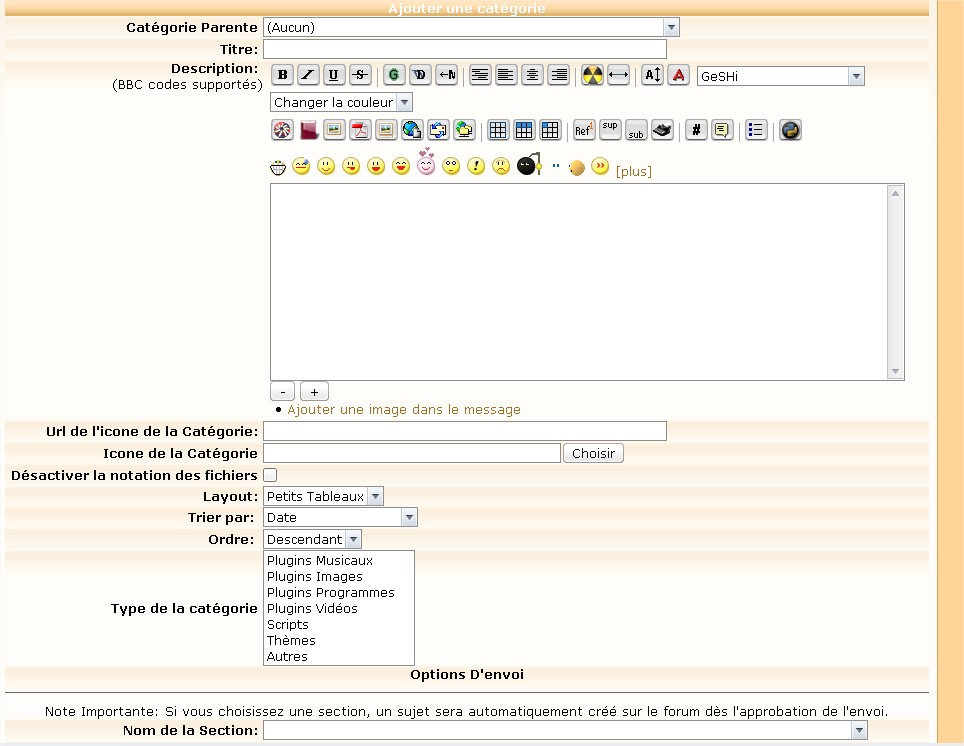The height and width of the screenshot is (746, 964).
Task: Toggle bold formatting in description toolbar
Action: [282, 75]
